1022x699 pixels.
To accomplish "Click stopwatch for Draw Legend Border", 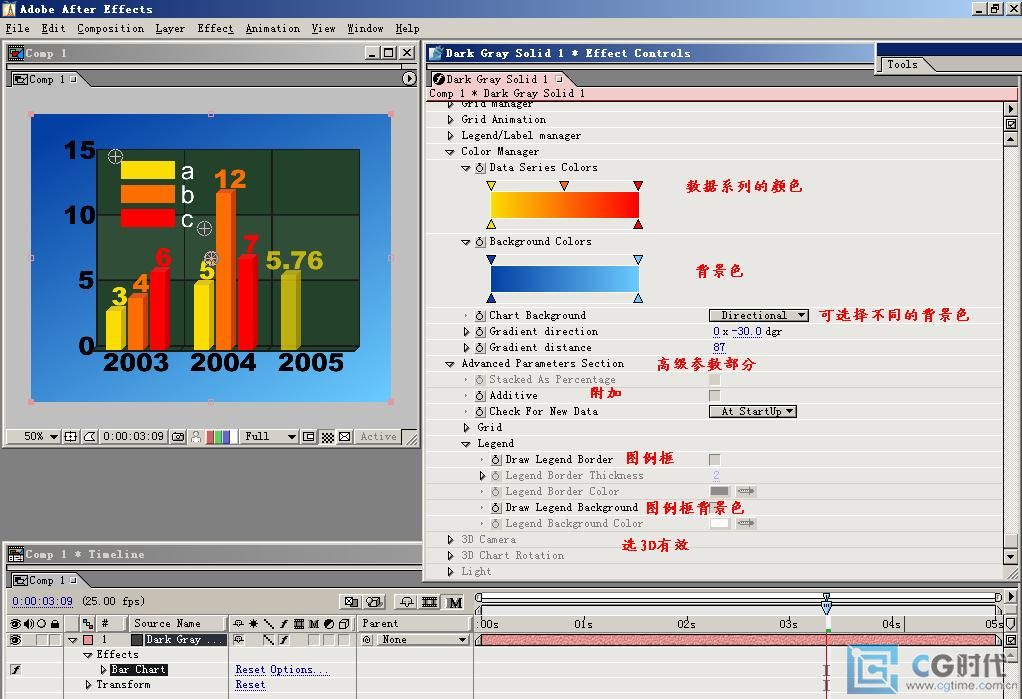I will click(x=496, y=460).
